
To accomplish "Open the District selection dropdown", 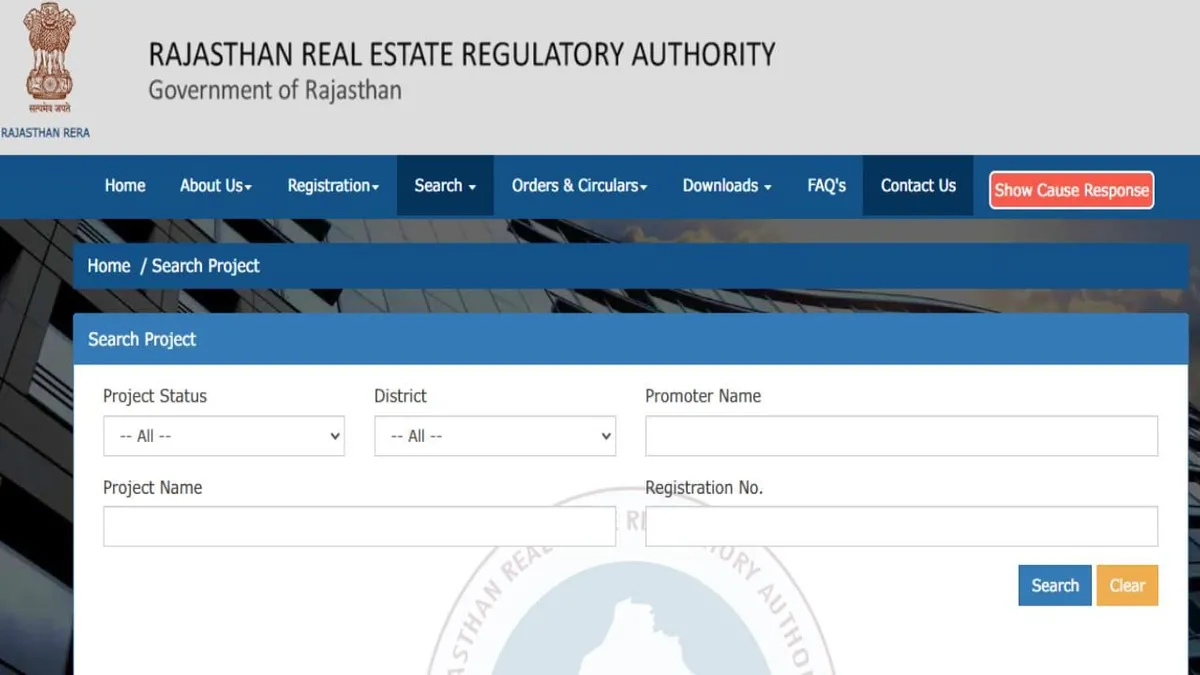I will [495, 436].
